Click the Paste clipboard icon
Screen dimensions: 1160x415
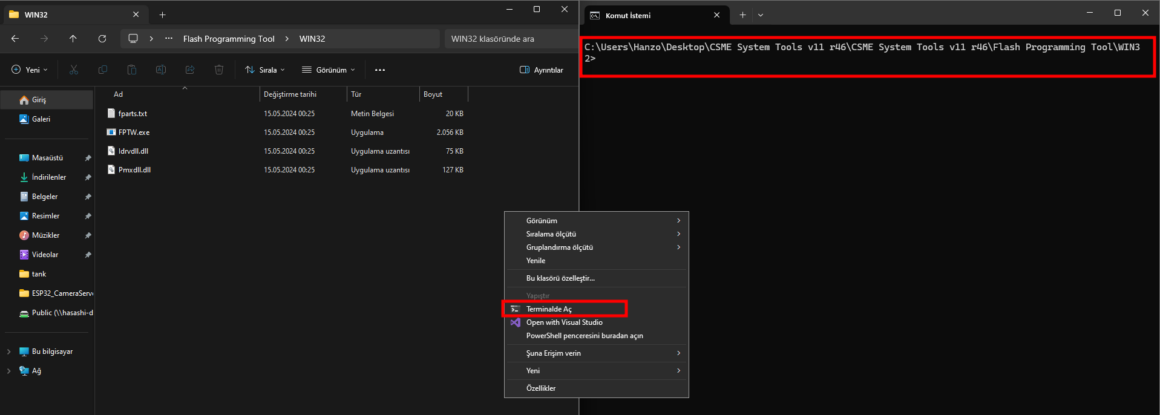[131, 70]
